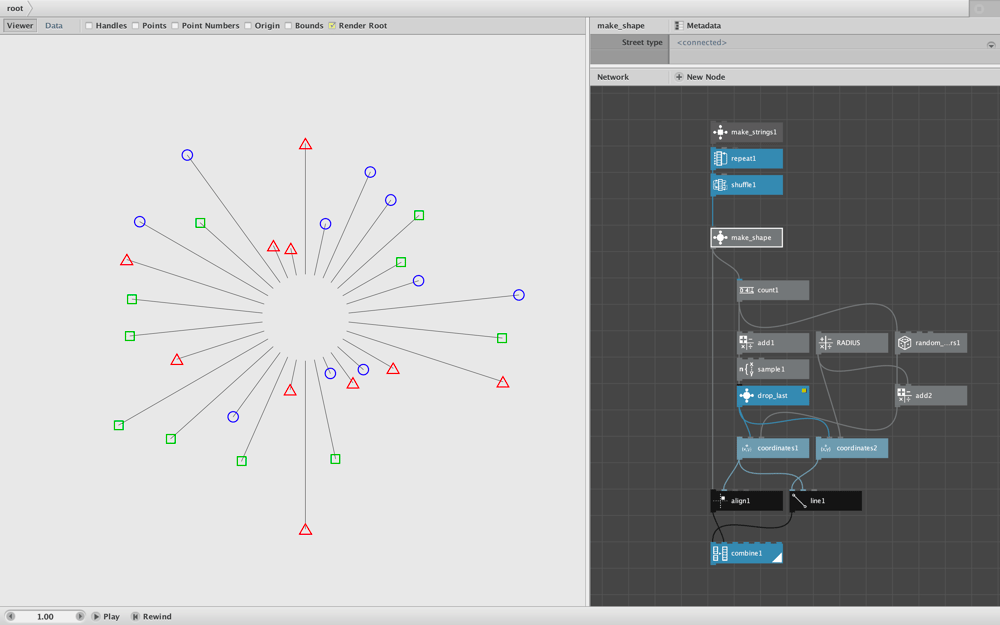Image resolution: width=1000 pixels, height=625 pixels.
Task: Click the drop_last node icon
Action: [x=746, y=395]
